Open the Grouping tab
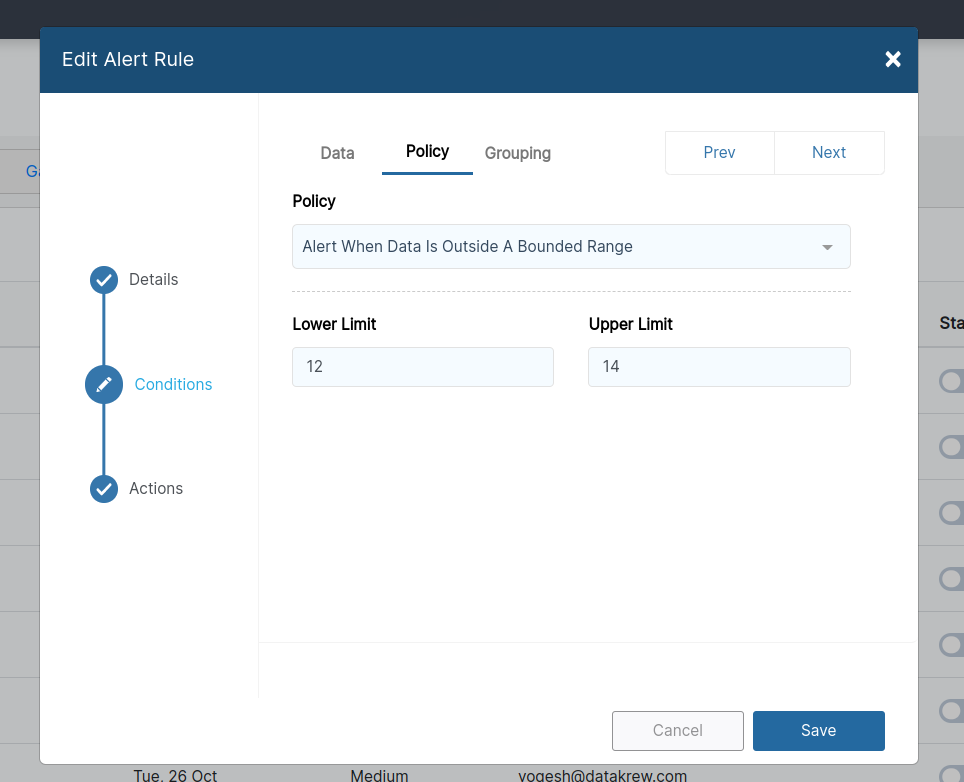Viewport: 964px width, 782px height. (x=517, y=153)
